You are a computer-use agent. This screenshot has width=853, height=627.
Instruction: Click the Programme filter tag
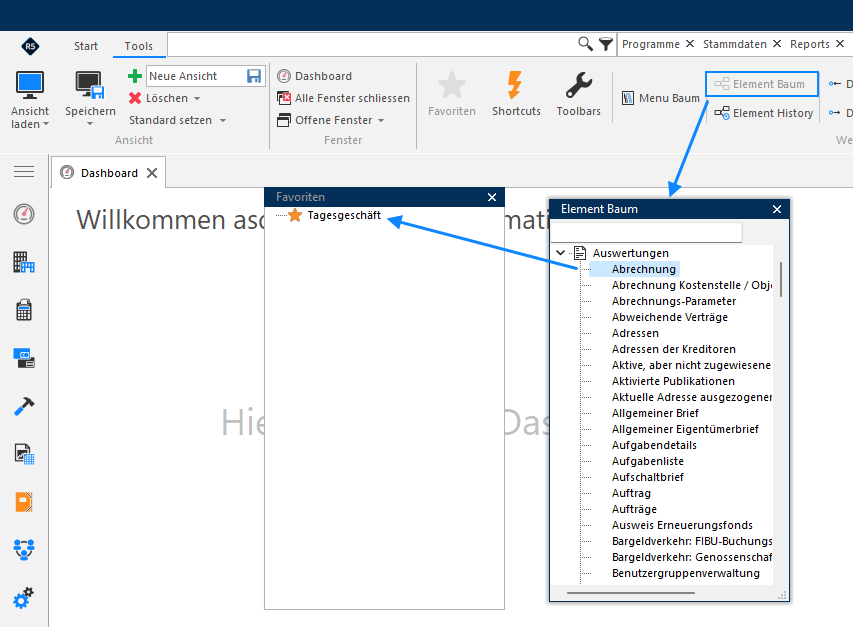click(x=651, y=44)
